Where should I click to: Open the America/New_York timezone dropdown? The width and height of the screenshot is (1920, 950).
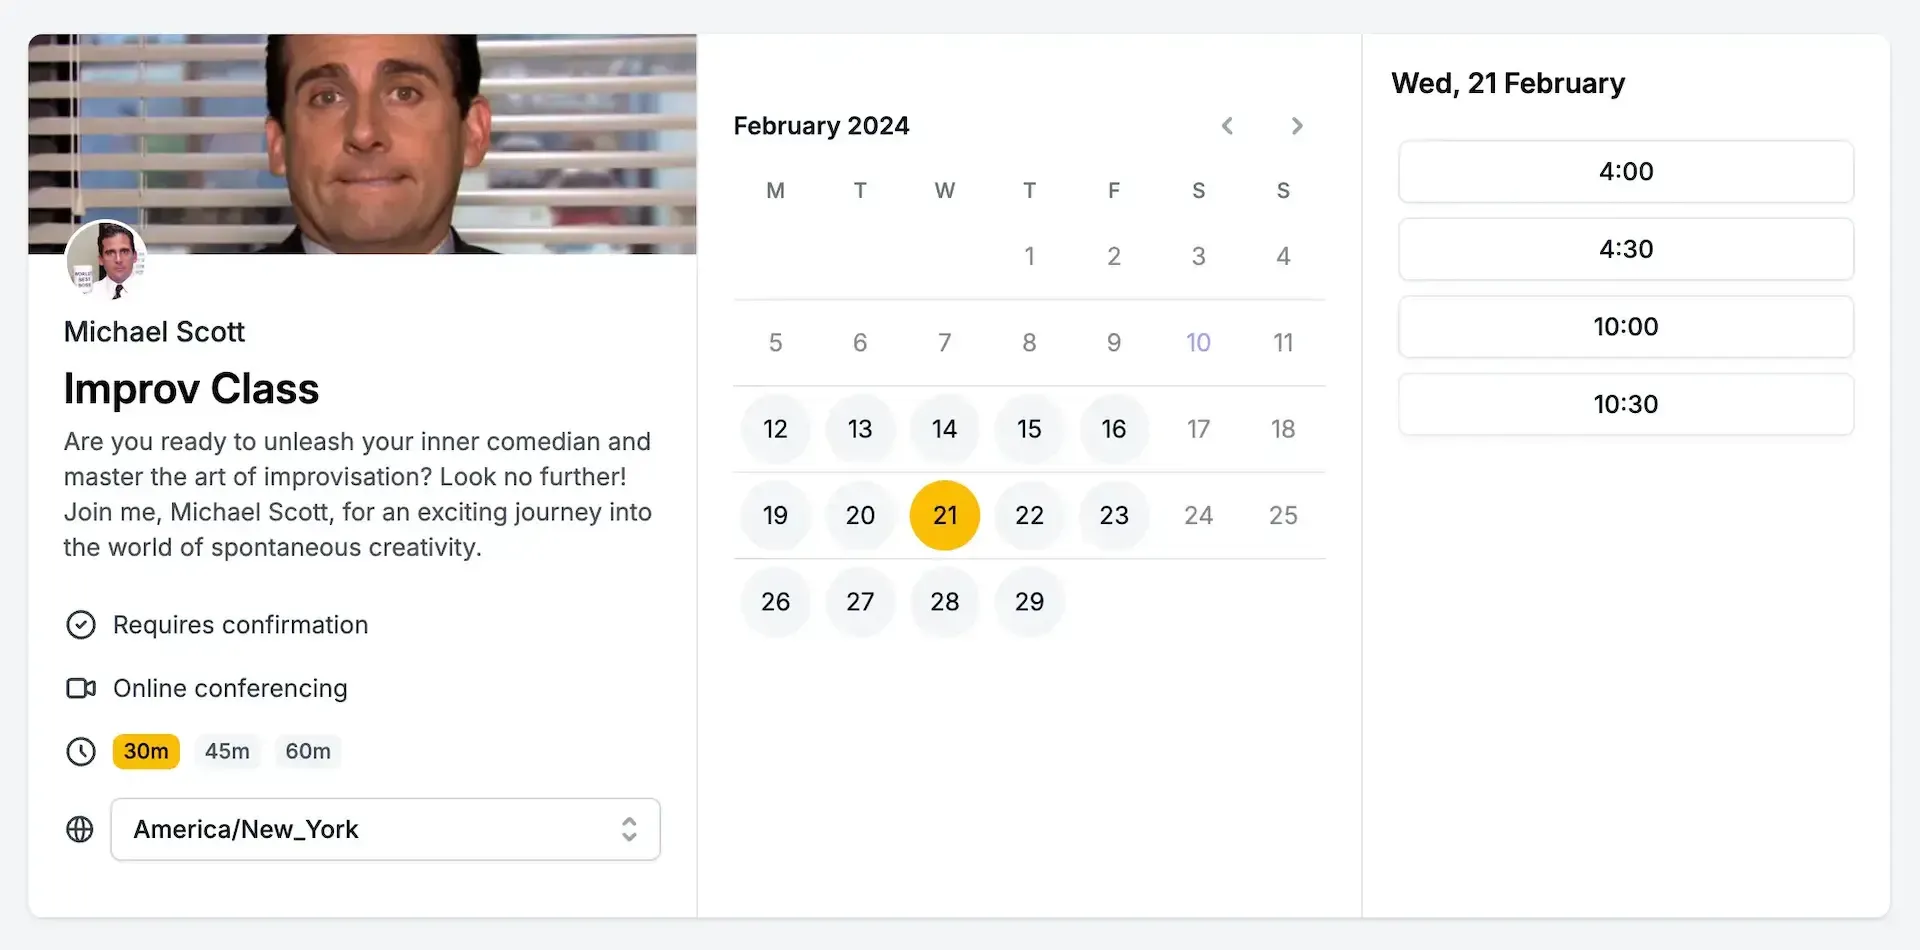(386, 829)
